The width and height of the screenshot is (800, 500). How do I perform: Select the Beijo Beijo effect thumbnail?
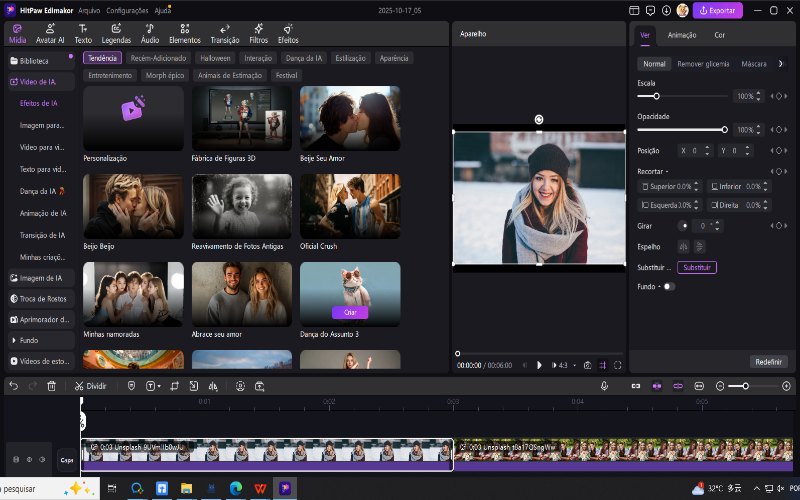pyautogui.click(x=133, y=206)
